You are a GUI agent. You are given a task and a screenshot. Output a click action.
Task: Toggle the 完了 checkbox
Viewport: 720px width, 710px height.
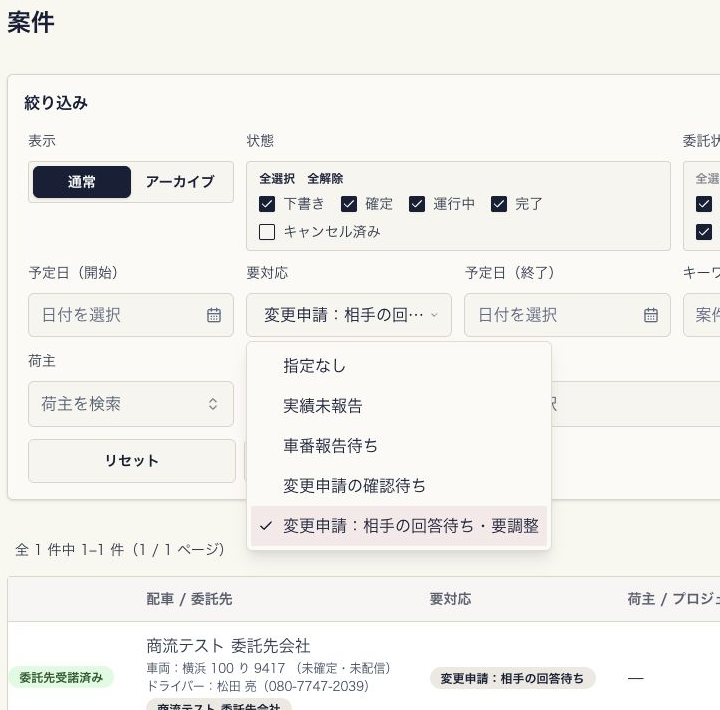point(499,204)
